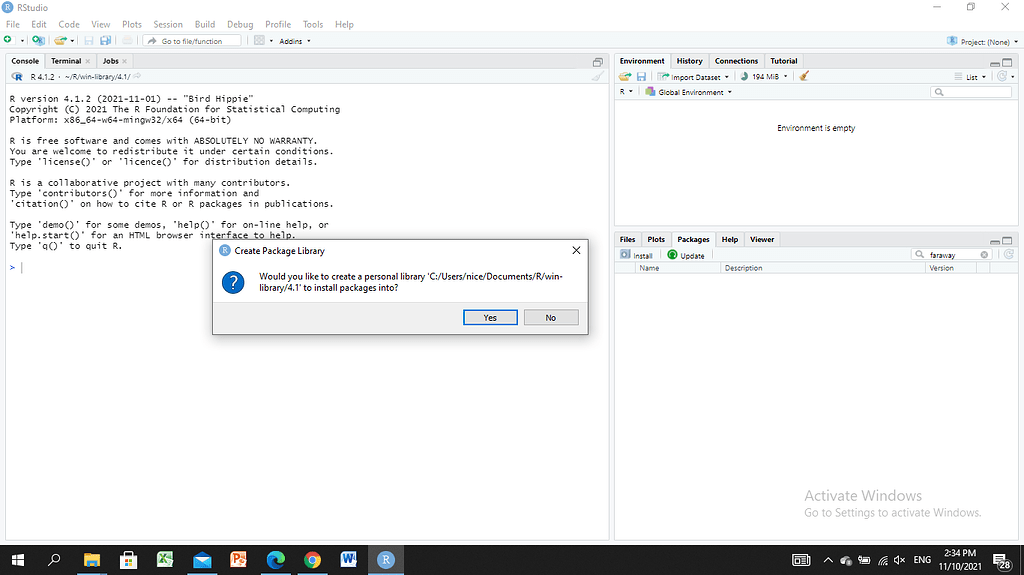Click the Refresh Packages icon
The height and width of the screenshot is (575, 1024).
click(x=1008, y=255)
